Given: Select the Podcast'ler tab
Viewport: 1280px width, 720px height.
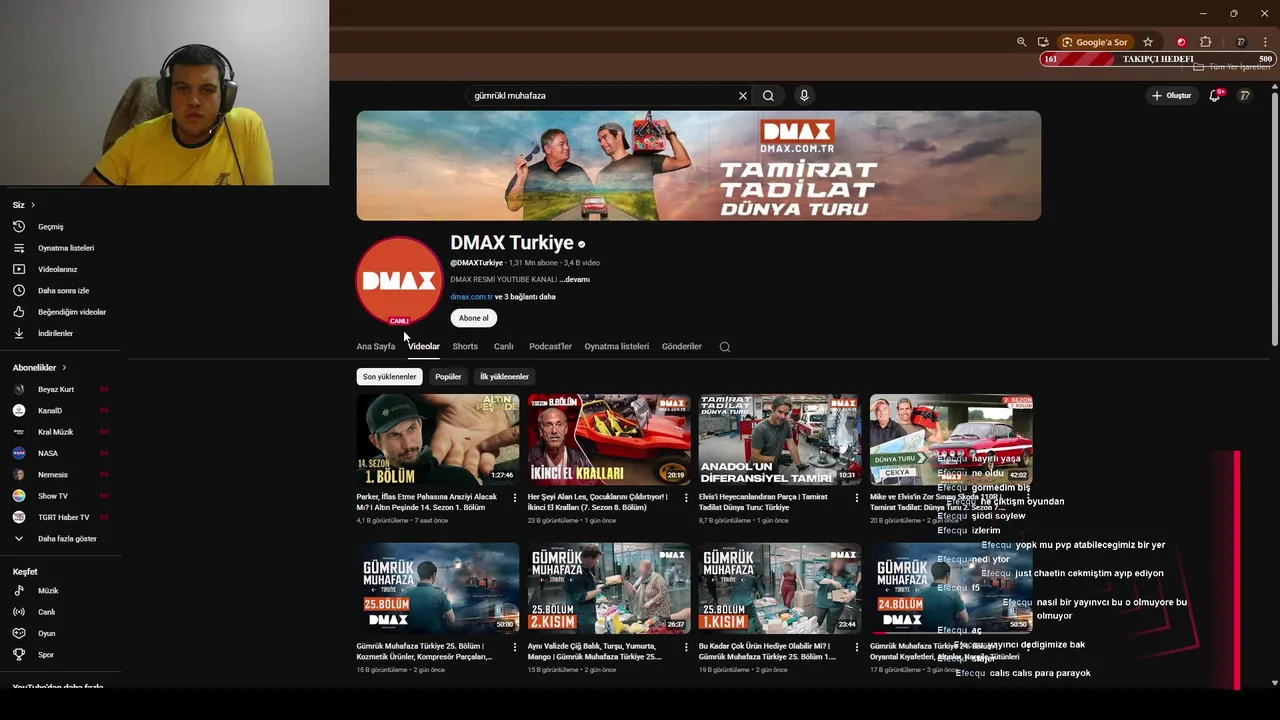Looking at the screenshot, I should click(x=551, y=347).
